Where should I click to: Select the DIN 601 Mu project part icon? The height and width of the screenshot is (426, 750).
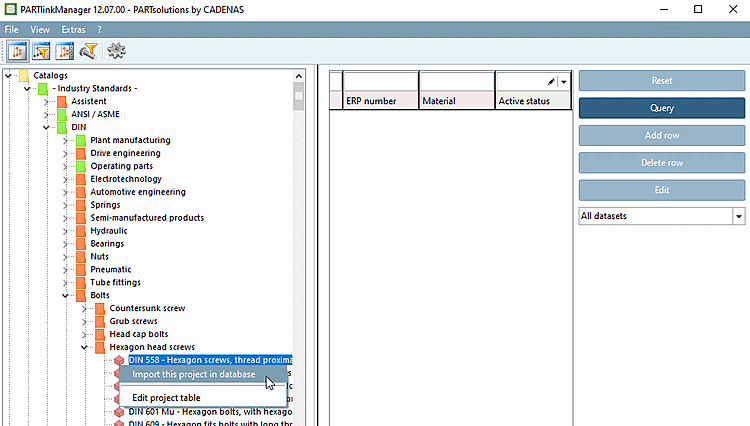(x=119, y=412)
